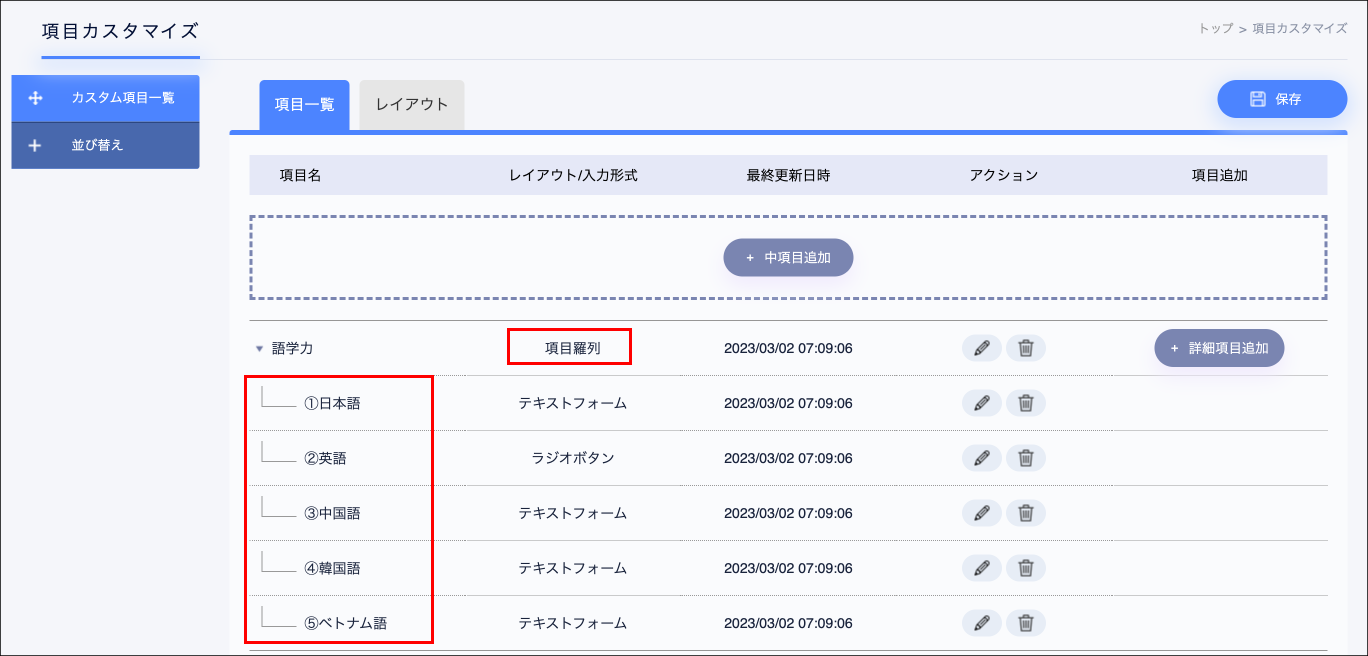This screenshot has height=656, width=1368.
Task: Open カスタム項目一覧 in the sidebar
Action: tap(106, 98)
